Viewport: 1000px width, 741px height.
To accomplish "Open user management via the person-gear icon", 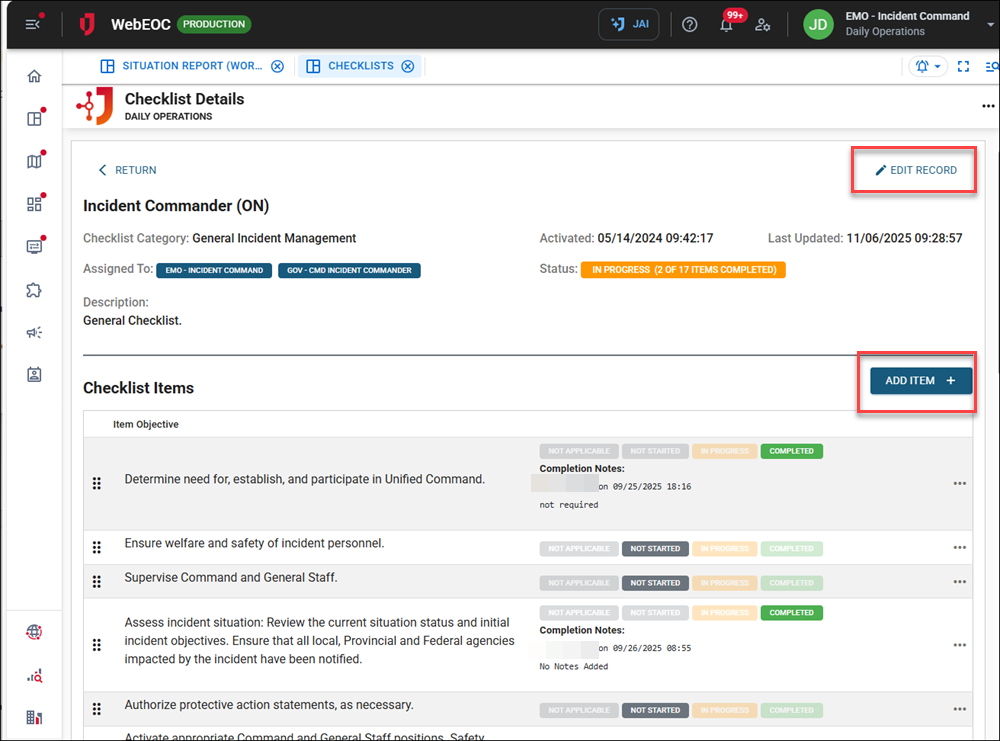I will coord(762,23).
